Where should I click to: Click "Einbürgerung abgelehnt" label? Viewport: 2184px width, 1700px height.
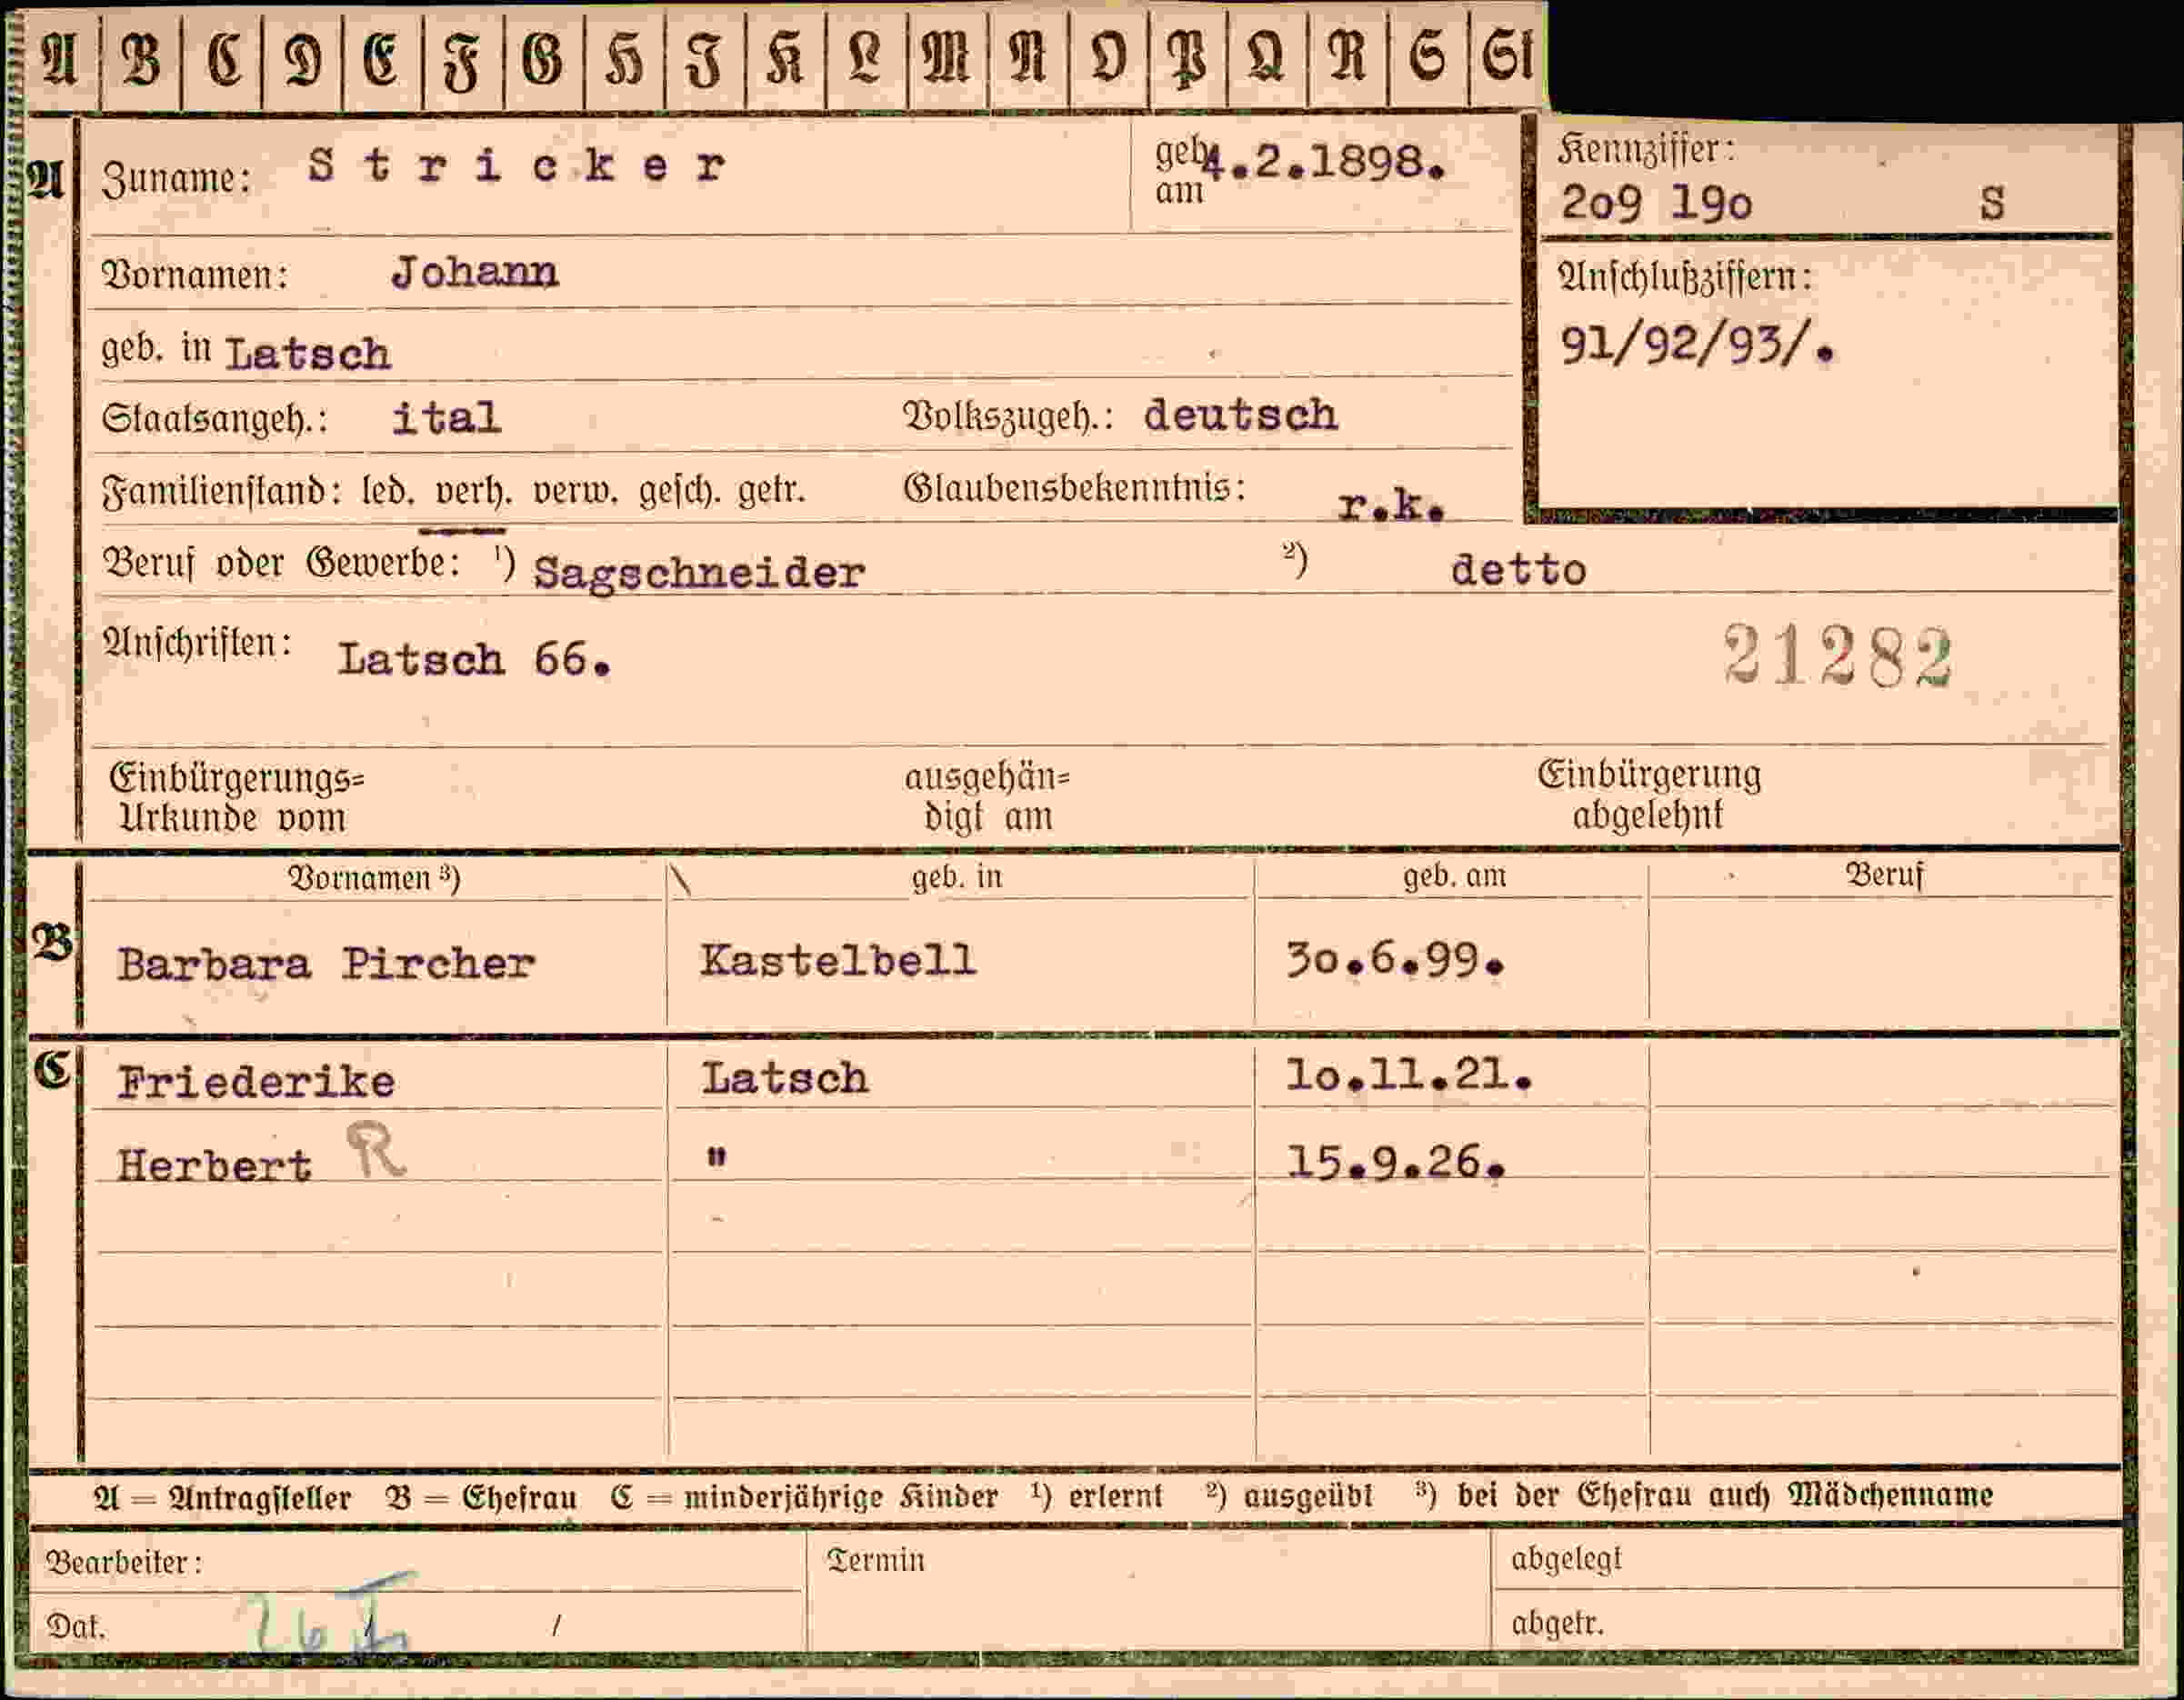click(x=1649, y=794)
